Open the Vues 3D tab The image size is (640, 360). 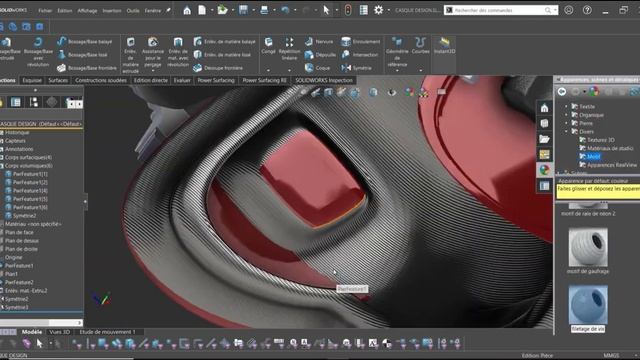(60, 332)
